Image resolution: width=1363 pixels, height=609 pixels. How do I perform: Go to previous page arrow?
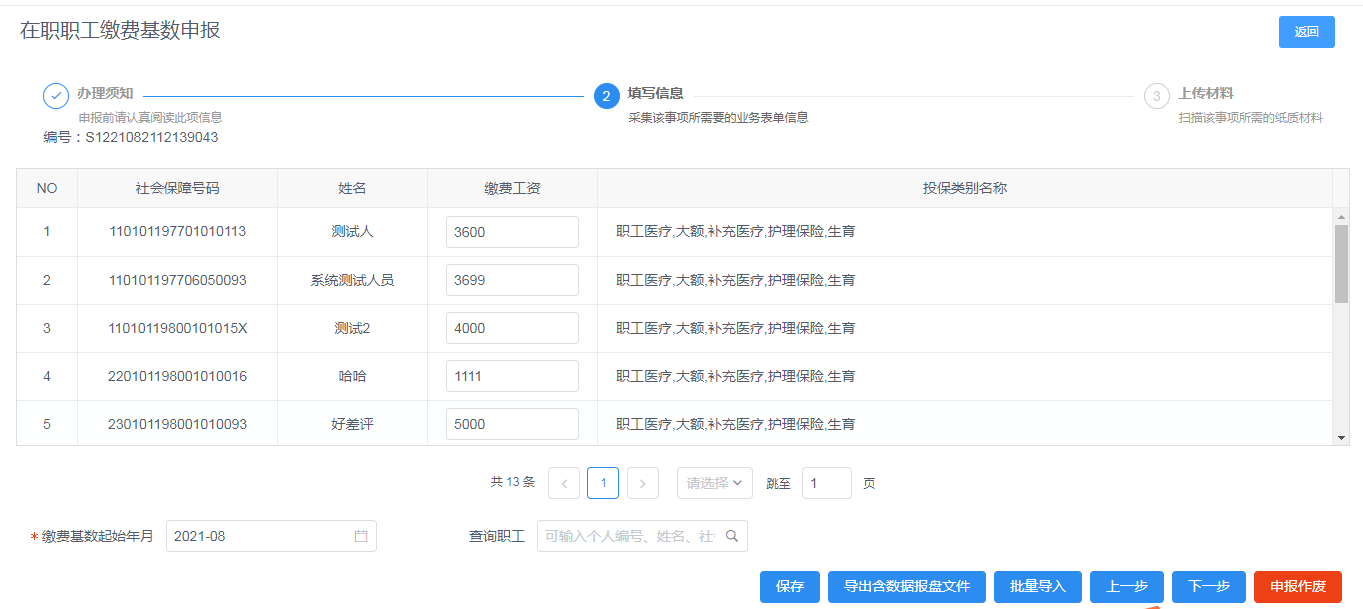click(564, 483)
